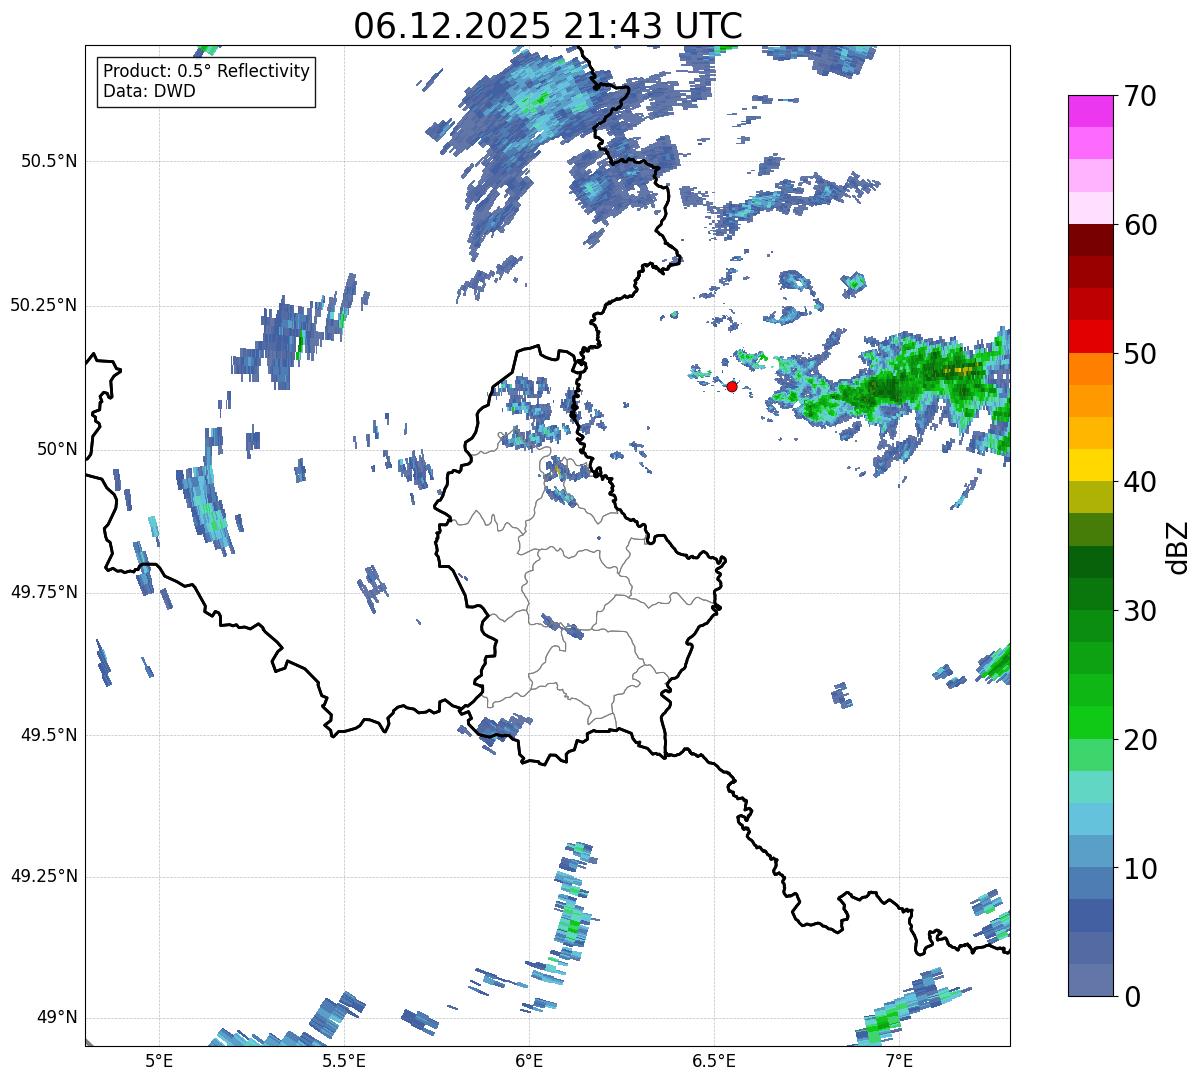Viewport: 1202px width, 1081px height.
Task: Click the 60 value on colorbar
Action: click(1140, 225)
